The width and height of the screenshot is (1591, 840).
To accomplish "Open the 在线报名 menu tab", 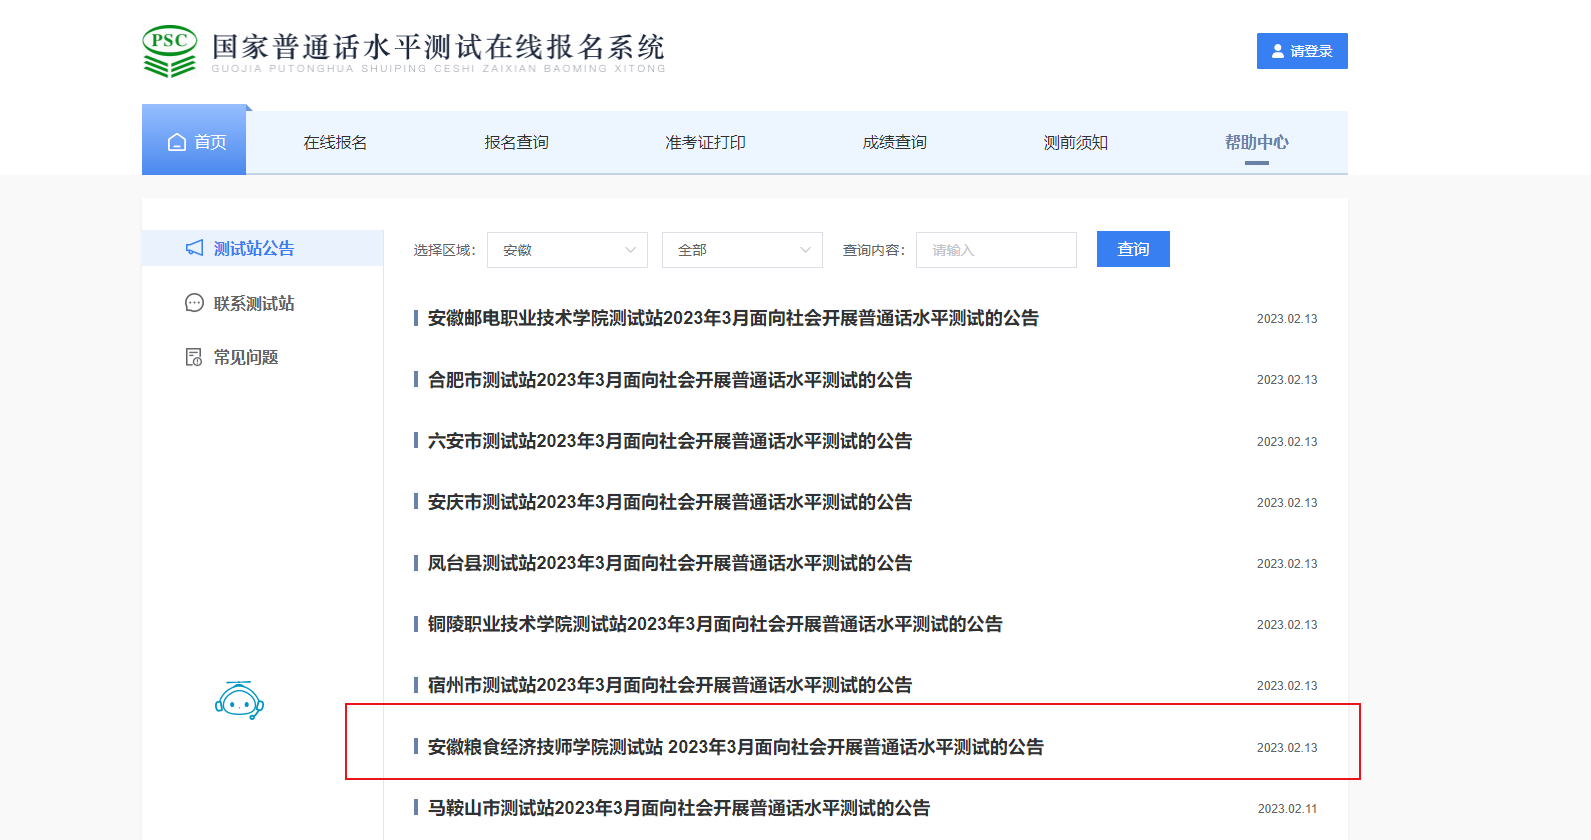I will 335,142.
